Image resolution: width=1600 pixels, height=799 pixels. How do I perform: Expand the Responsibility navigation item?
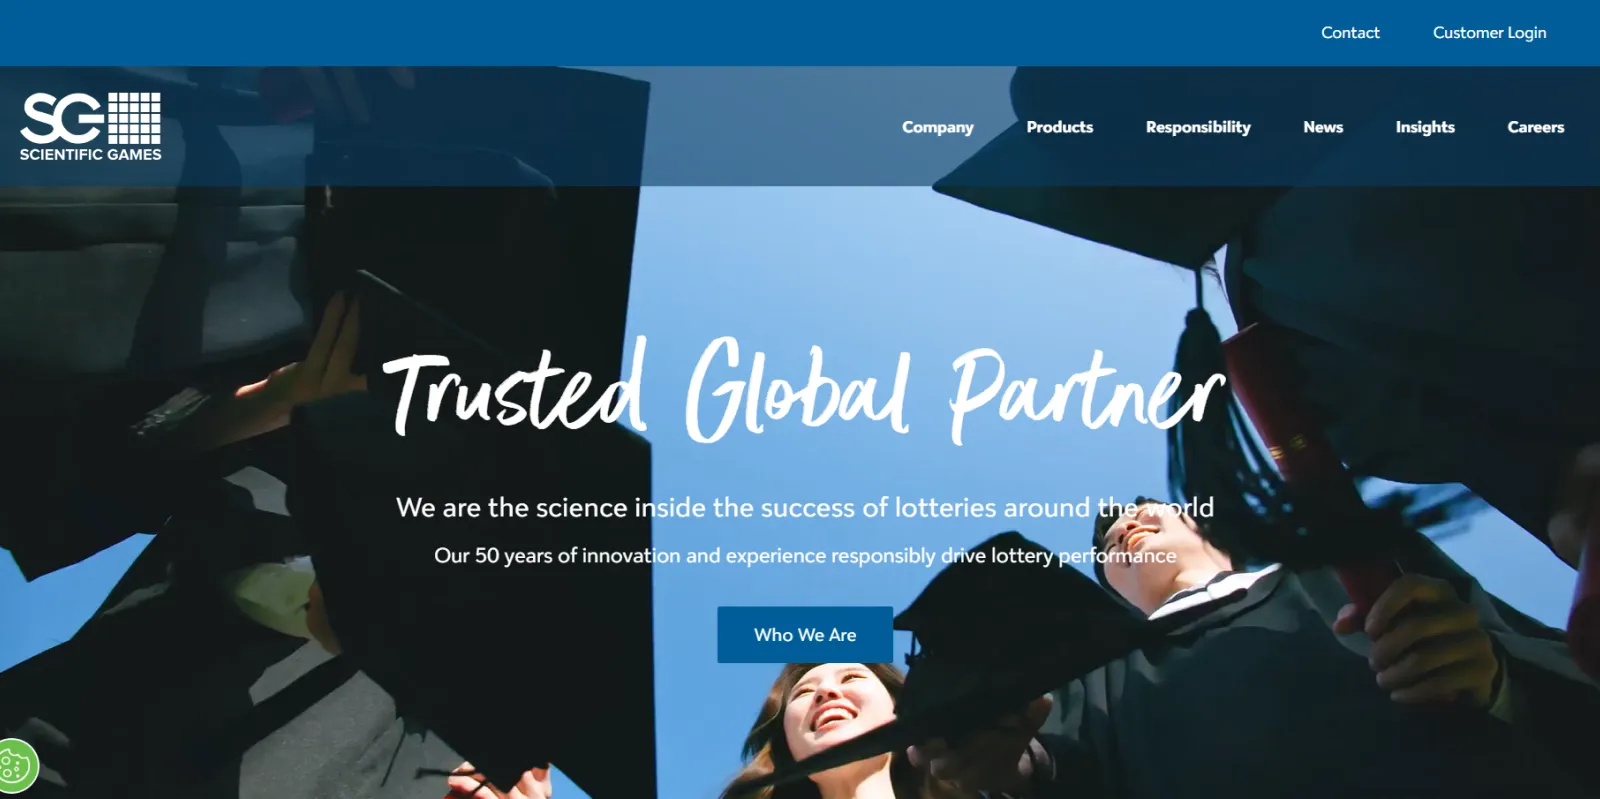[x=1198, y=127]
